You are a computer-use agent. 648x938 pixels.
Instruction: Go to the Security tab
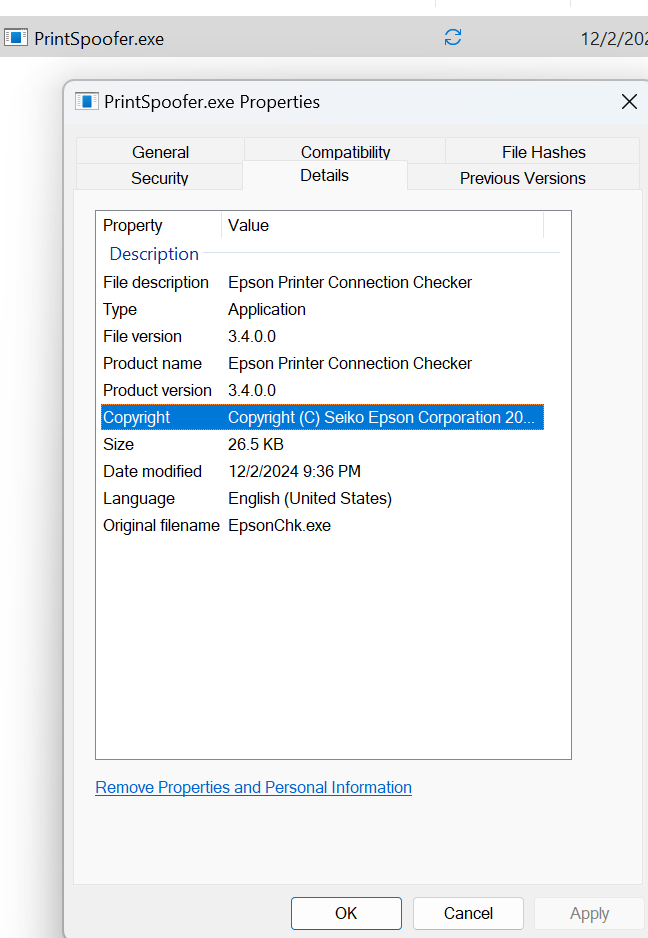click(159, 178)
